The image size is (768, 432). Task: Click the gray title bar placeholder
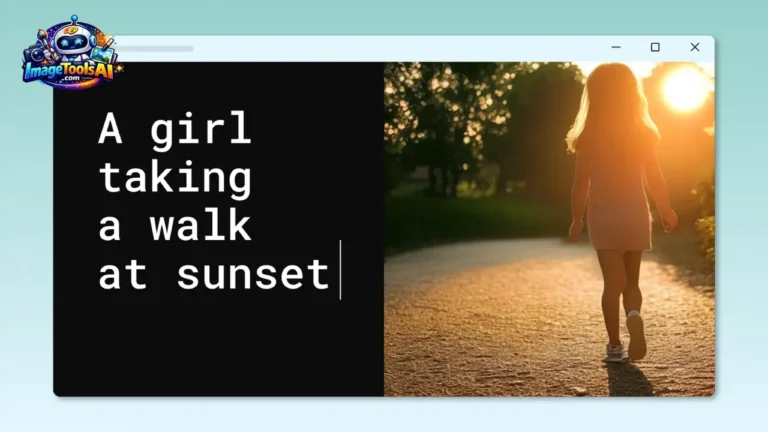point(156,48)
